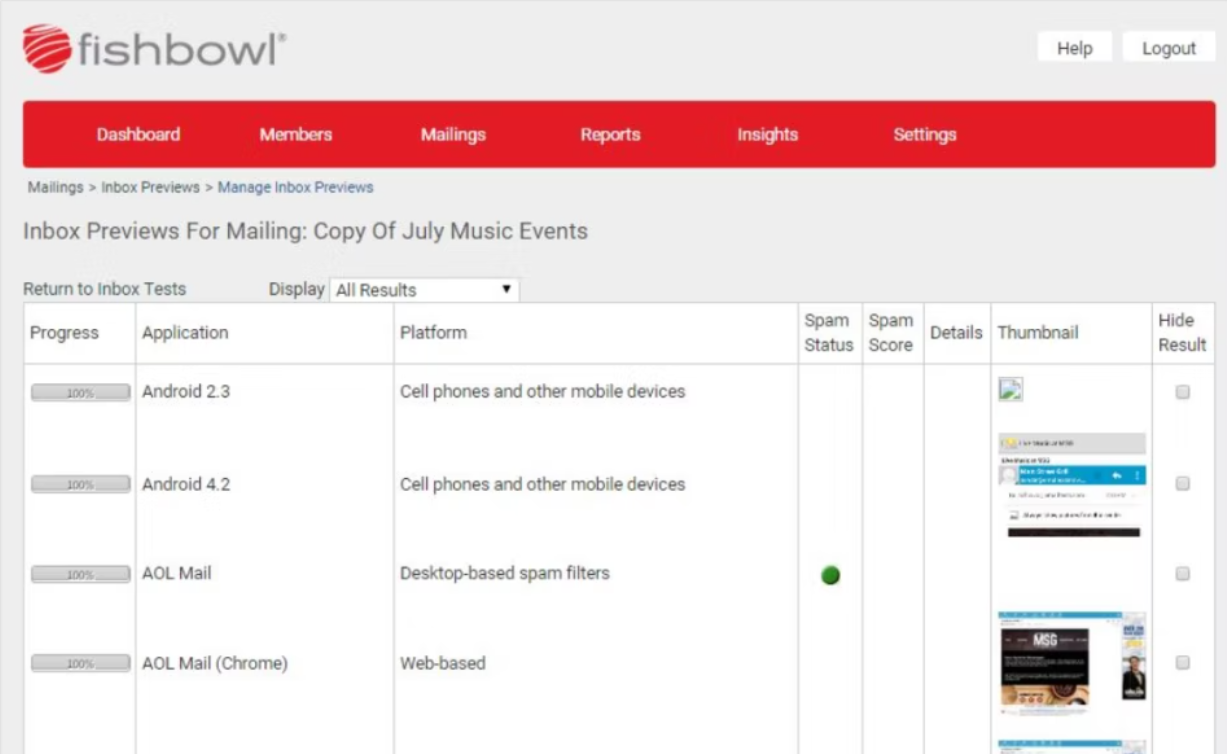Image resolution: width=1227 pixels, height=754 pixels.
Task: Check Hide Result for Android 2.3
Action: click(x=1182, y=392)
